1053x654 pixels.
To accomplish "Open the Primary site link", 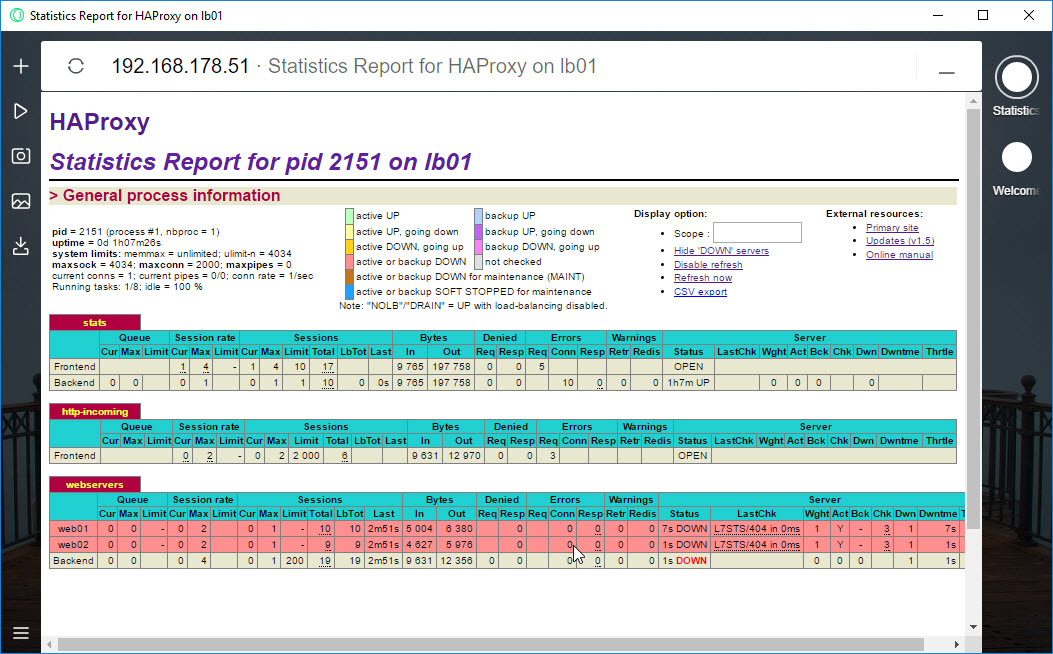I will [892, 228].
